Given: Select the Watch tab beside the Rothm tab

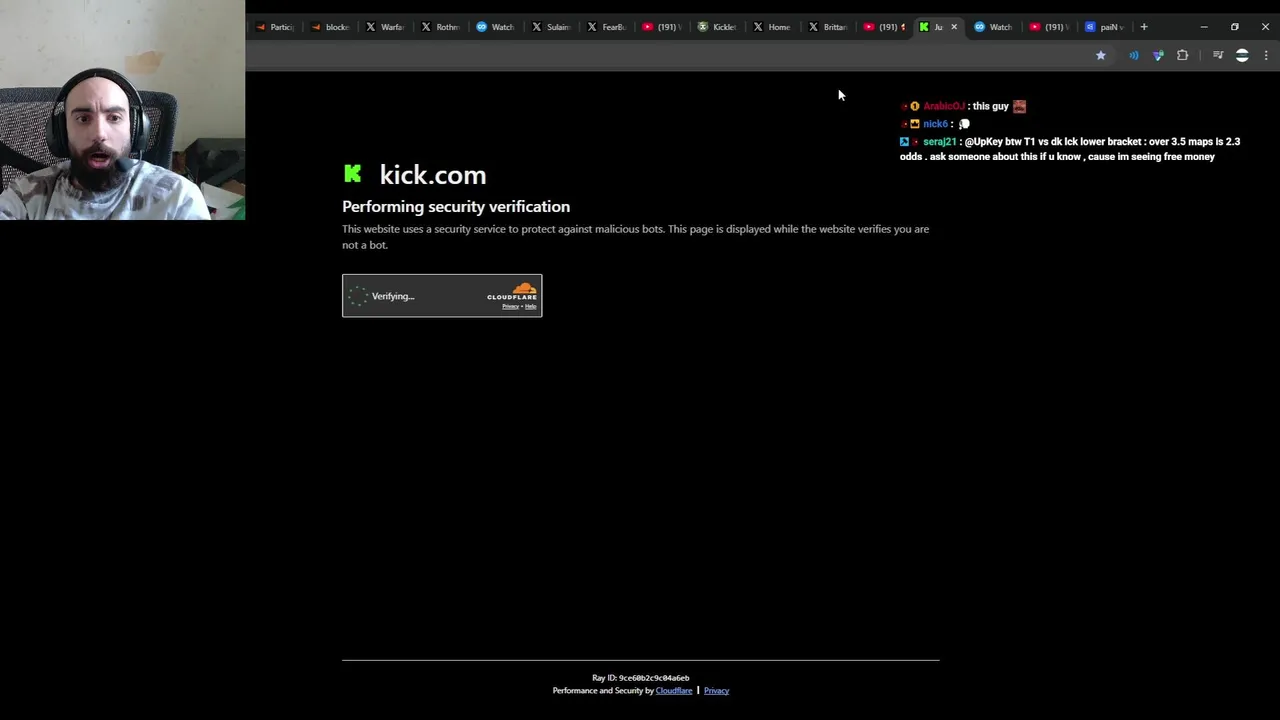Looking at the screenshot, I should tap(494, 27).
